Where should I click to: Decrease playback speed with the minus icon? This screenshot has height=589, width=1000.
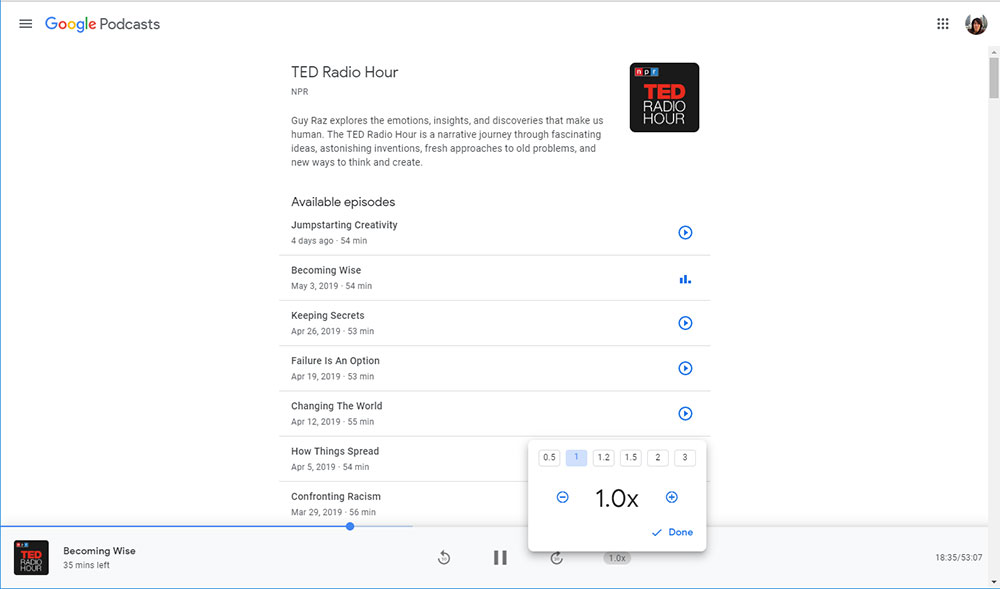tap(562, 497)
